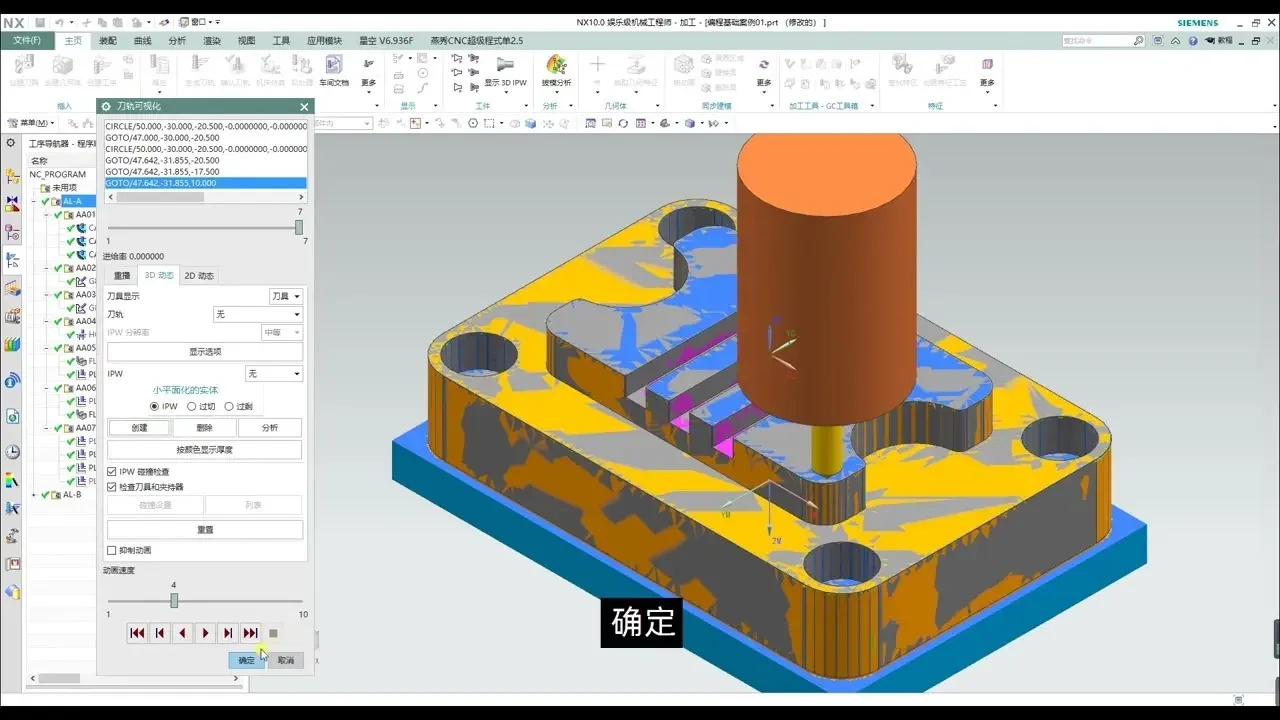The image size is (1280, 720).
Task: Switch to the 分析 ribbon tab
Action: coord(177,41)
